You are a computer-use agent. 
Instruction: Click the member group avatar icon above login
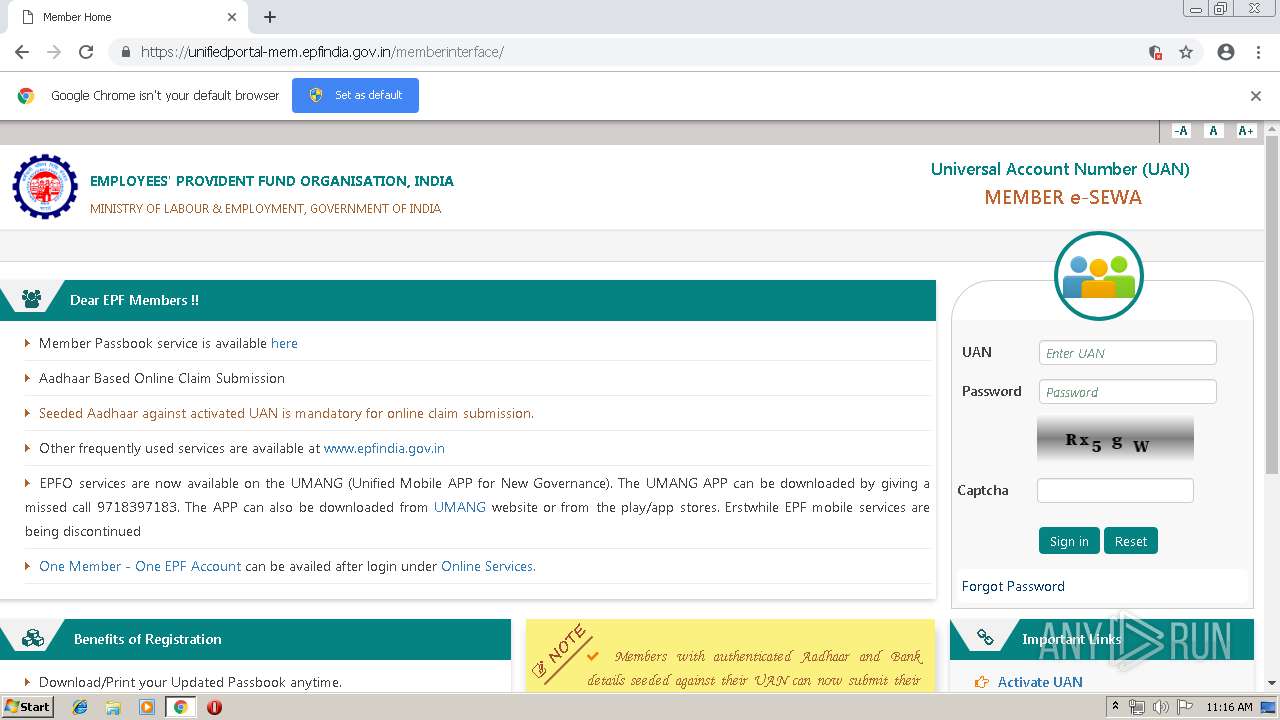1098,276
